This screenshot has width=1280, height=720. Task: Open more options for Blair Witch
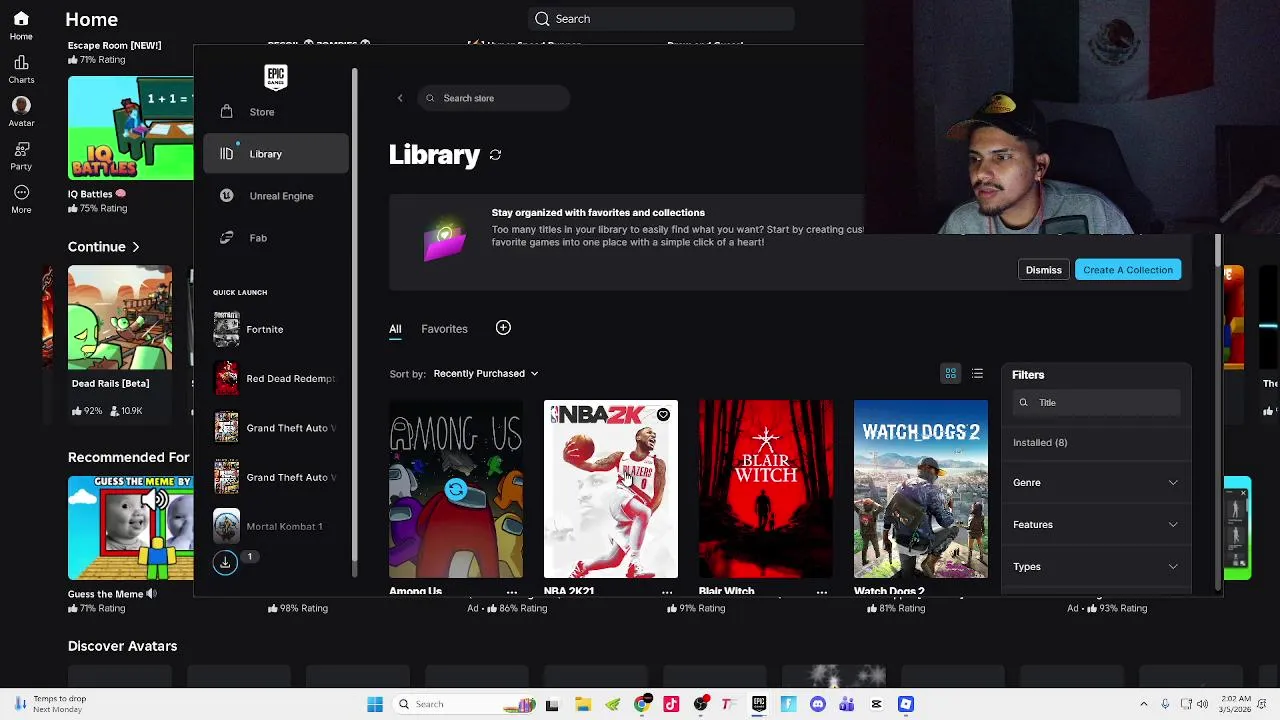tap(822, 592)
